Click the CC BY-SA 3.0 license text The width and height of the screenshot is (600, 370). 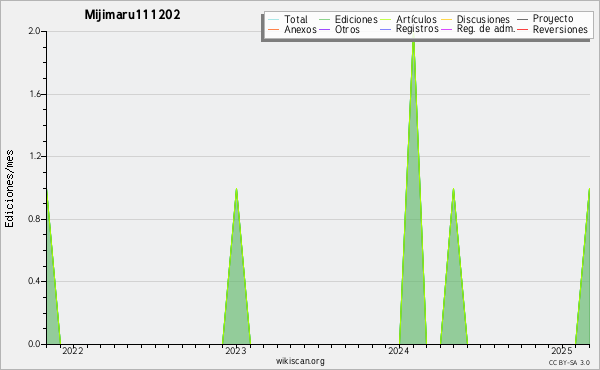click(569, 362)
